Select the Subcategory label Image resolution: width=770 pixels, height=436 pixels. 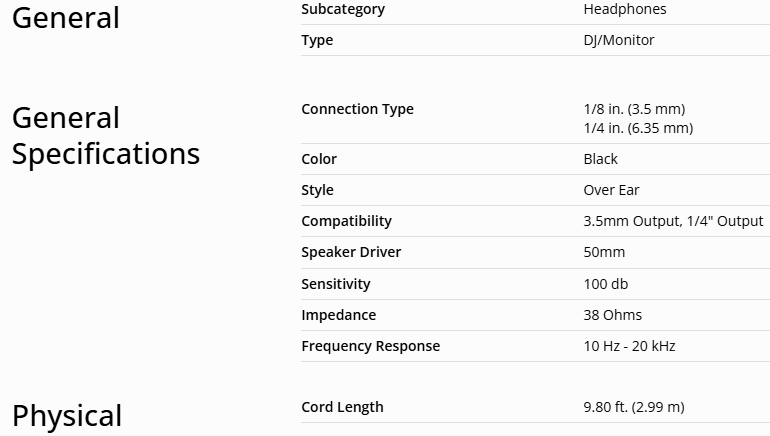[343, 9]
